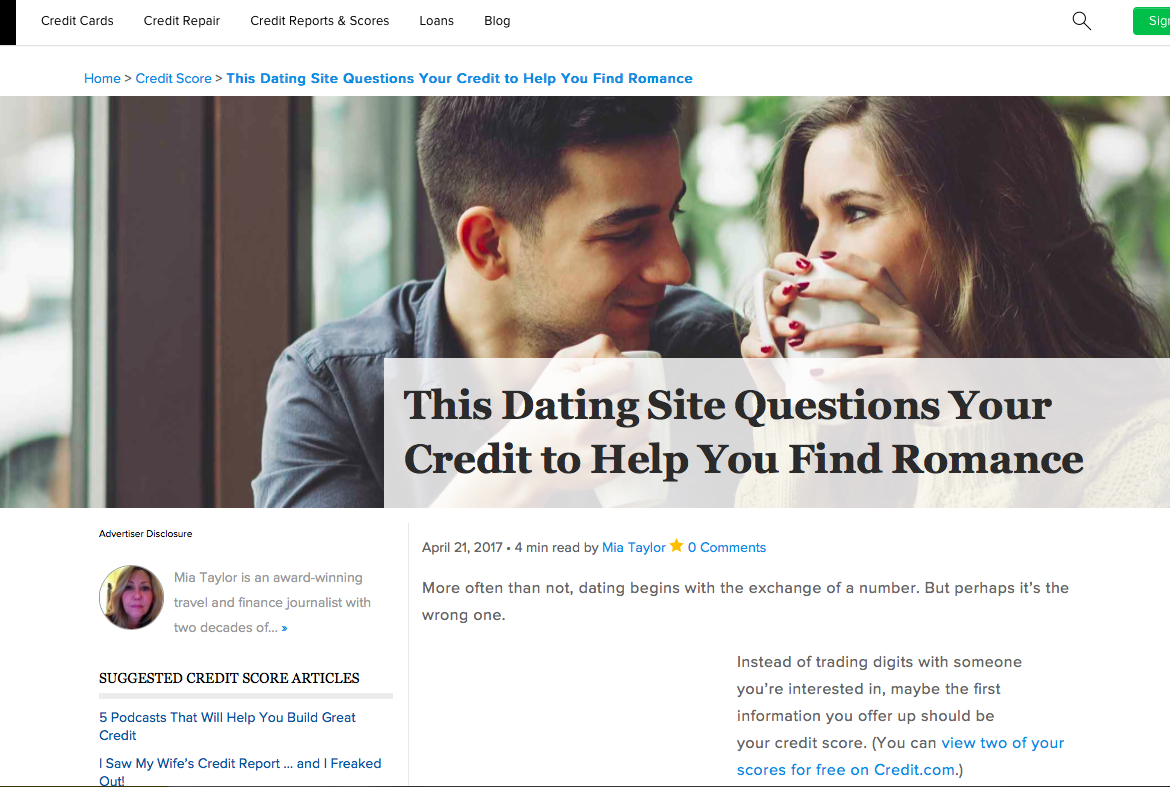Click the article title breadcrumb link
Image resolution: width=1170 pixels, height=787 pixels.
[459, 78]
